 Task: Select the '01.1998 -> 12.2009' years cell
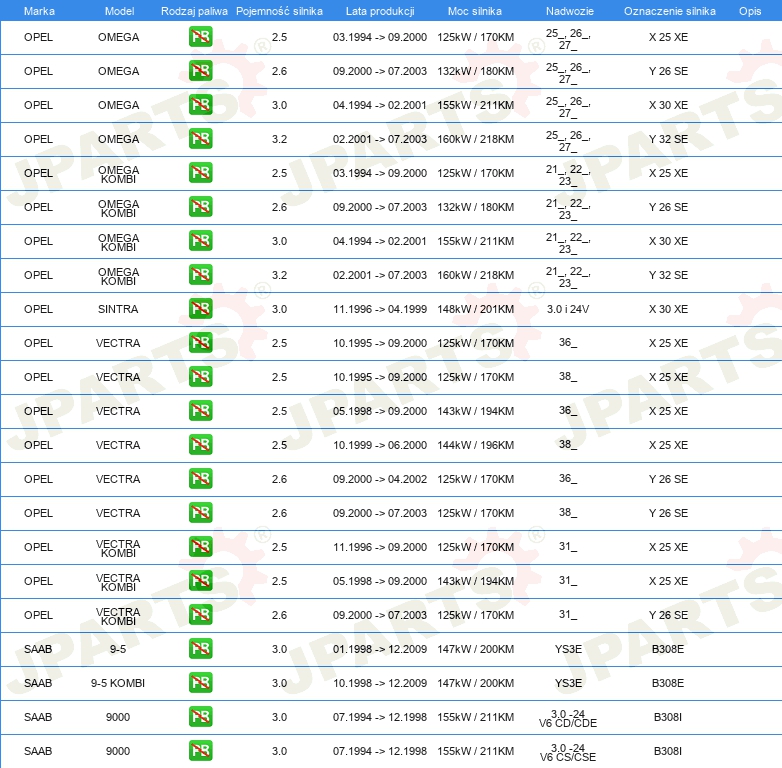pyautogui.click(x=380, y=649)
